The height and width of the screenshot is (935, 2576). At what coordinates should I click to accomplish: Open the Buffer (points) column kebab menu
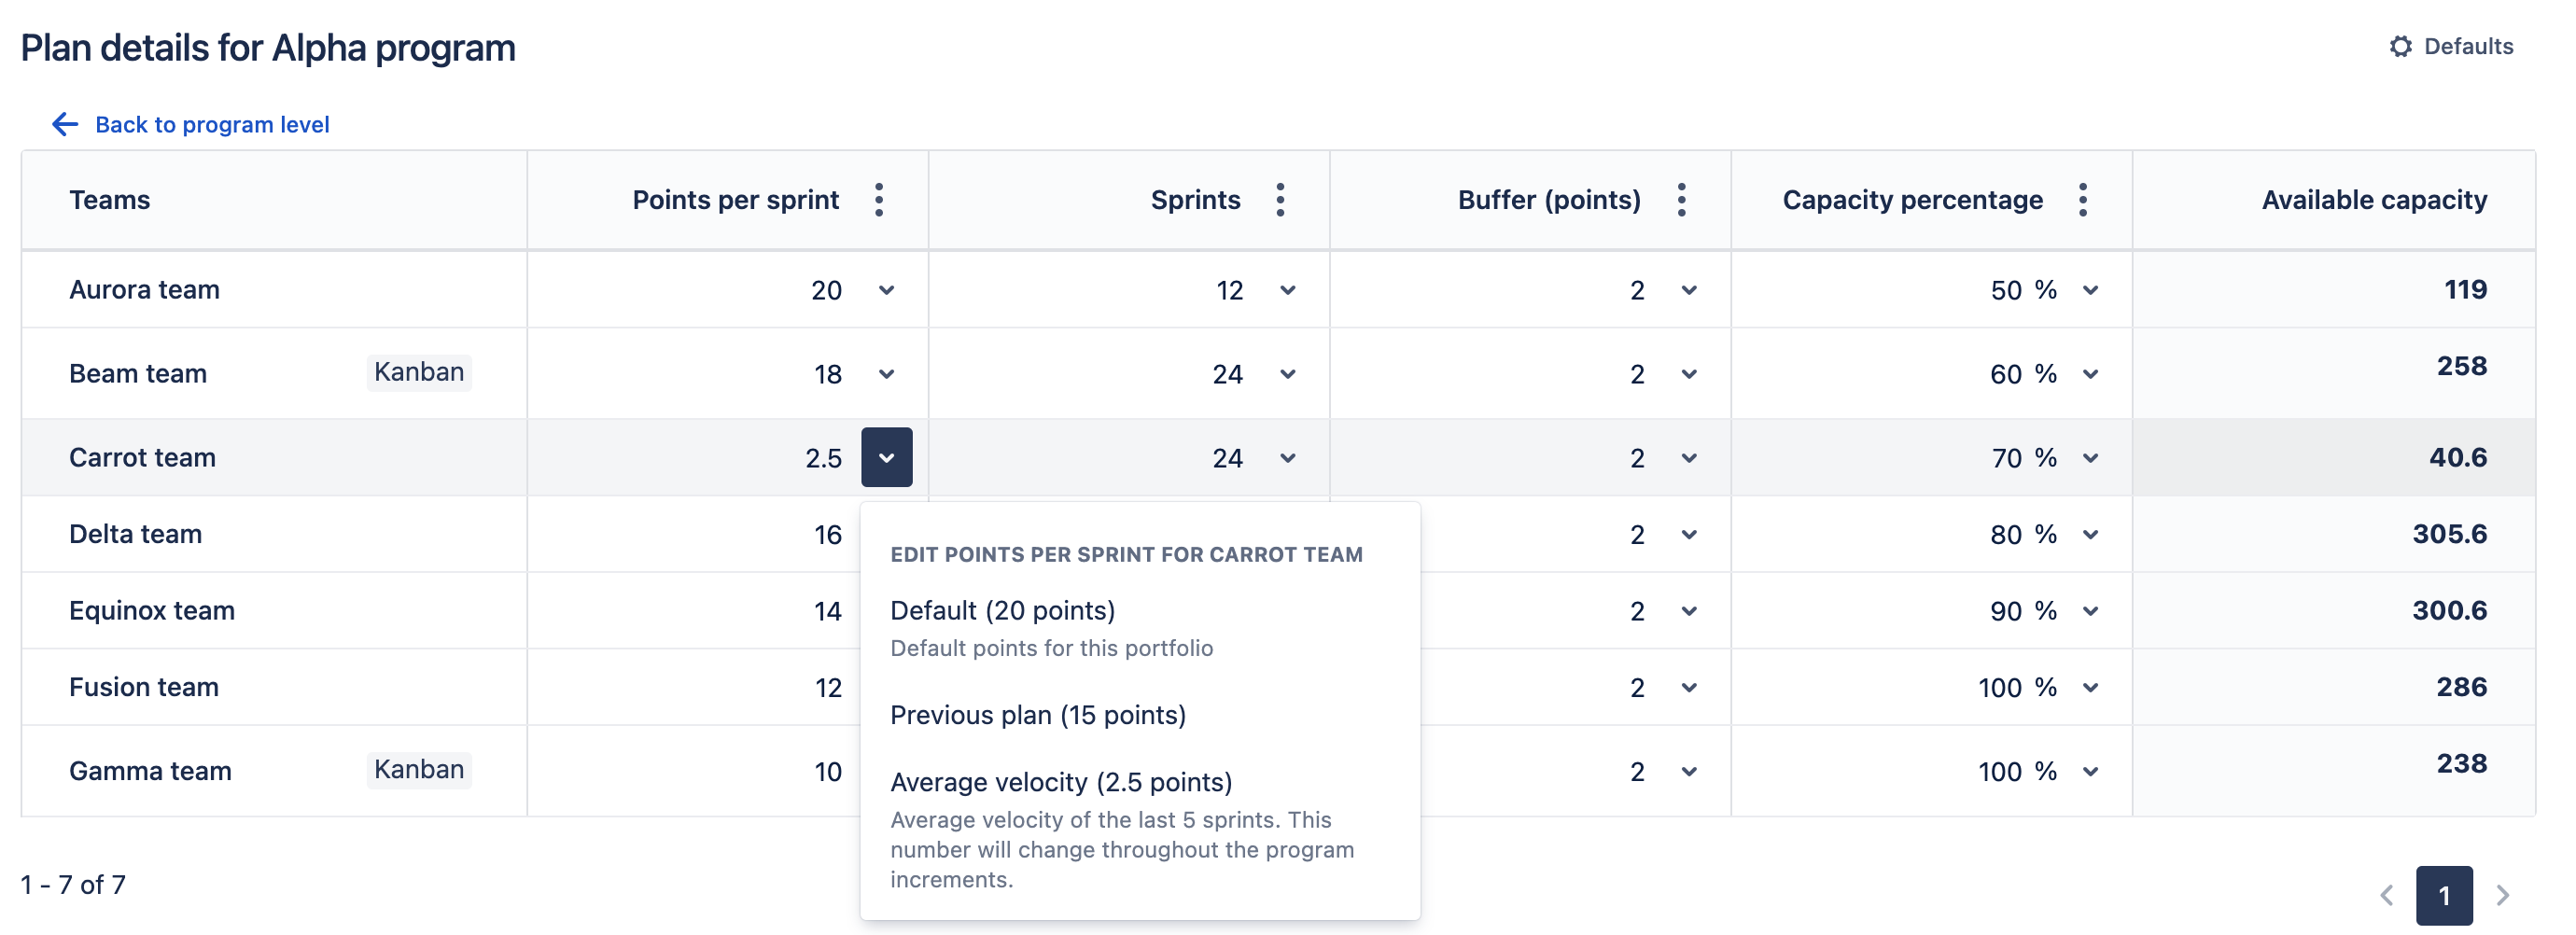coord(1681,200)
